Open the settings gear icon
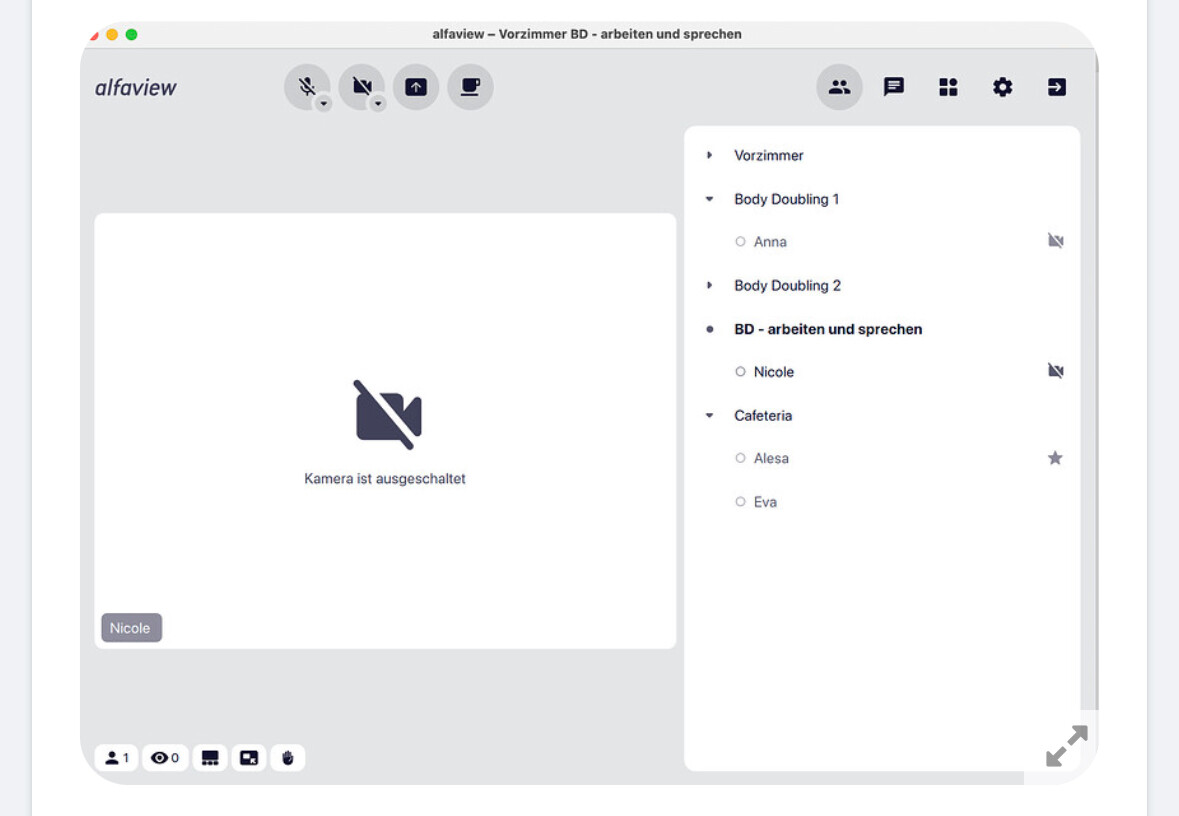 (x=1002, y=87)
